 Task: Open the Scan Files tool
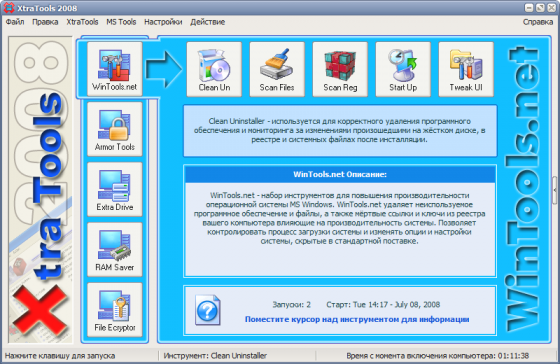(x=277, y=69)
